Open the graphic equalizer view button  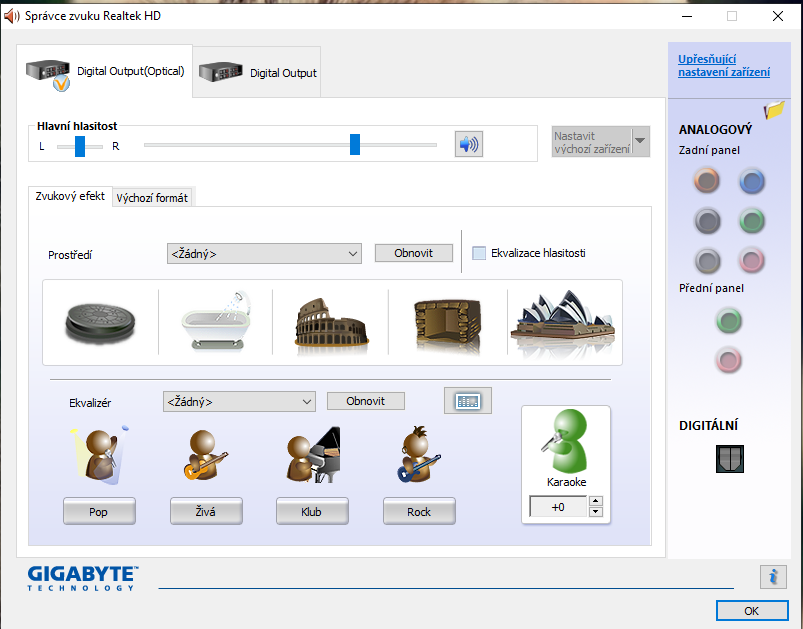468,401
